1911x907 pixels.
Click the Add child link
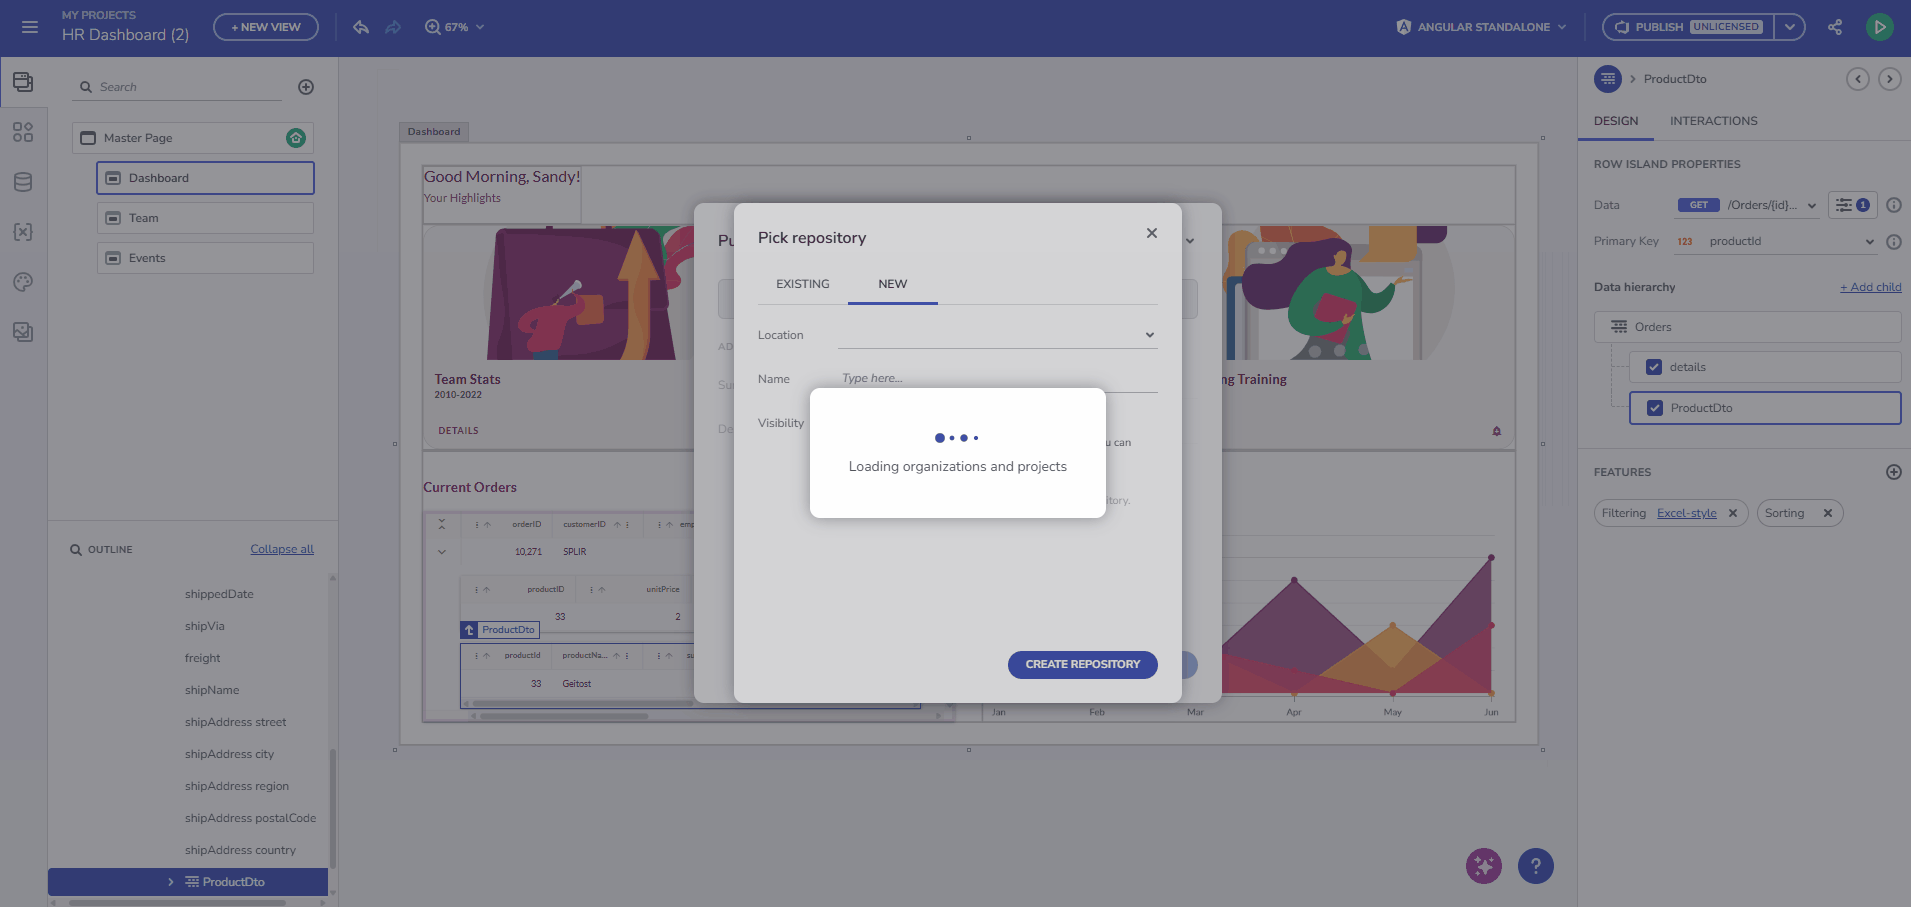click(1869, 287)
